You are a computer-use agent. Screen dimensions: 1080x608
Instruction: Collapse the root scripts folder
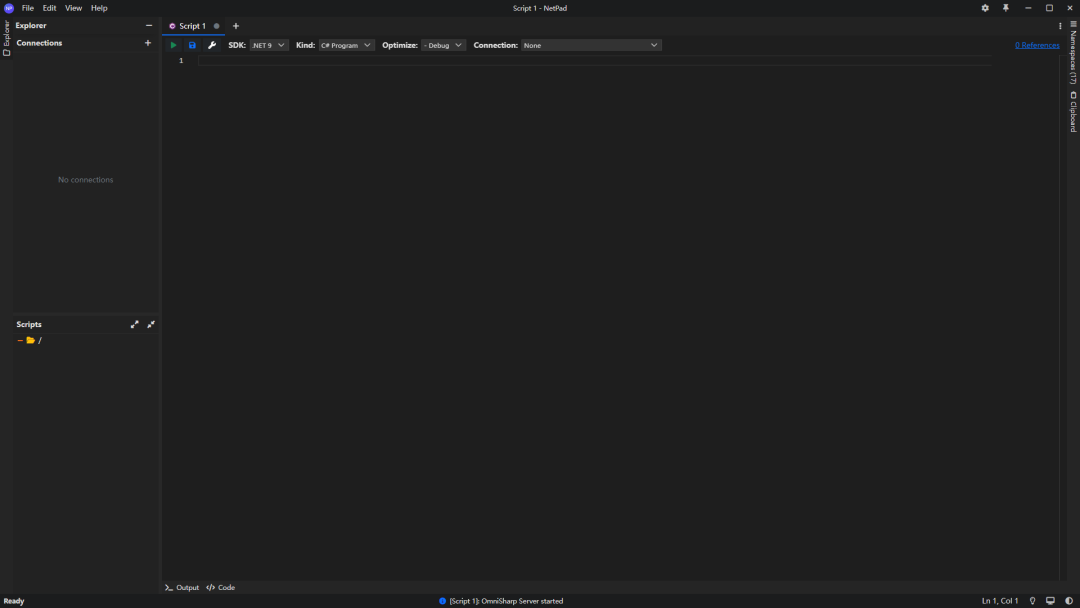[x=20, y=340]
